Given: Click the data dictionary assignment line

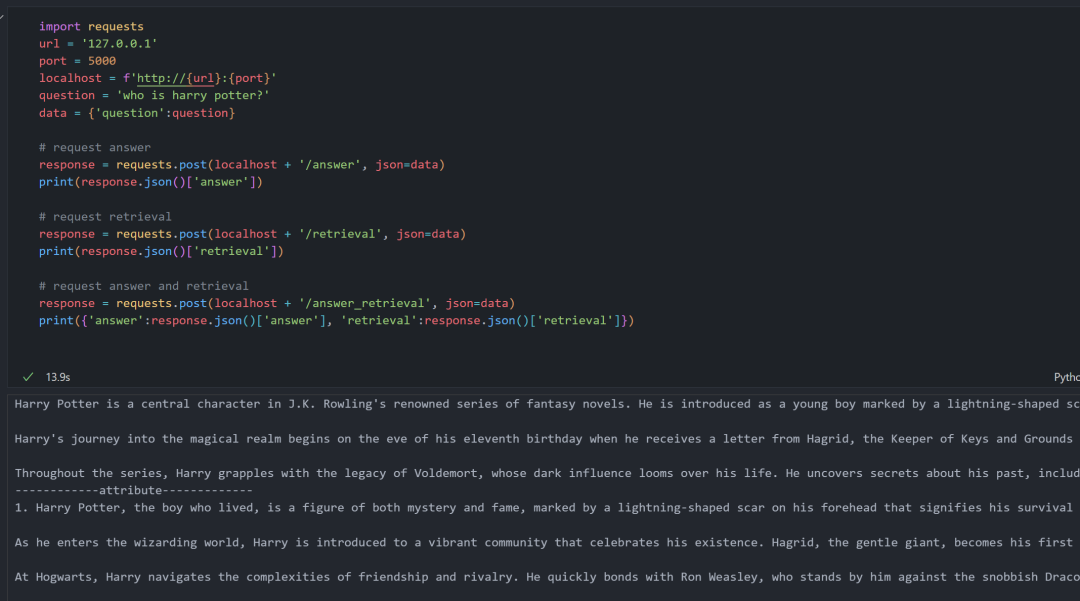Looking at the screenshot, I should coord(137,113).
